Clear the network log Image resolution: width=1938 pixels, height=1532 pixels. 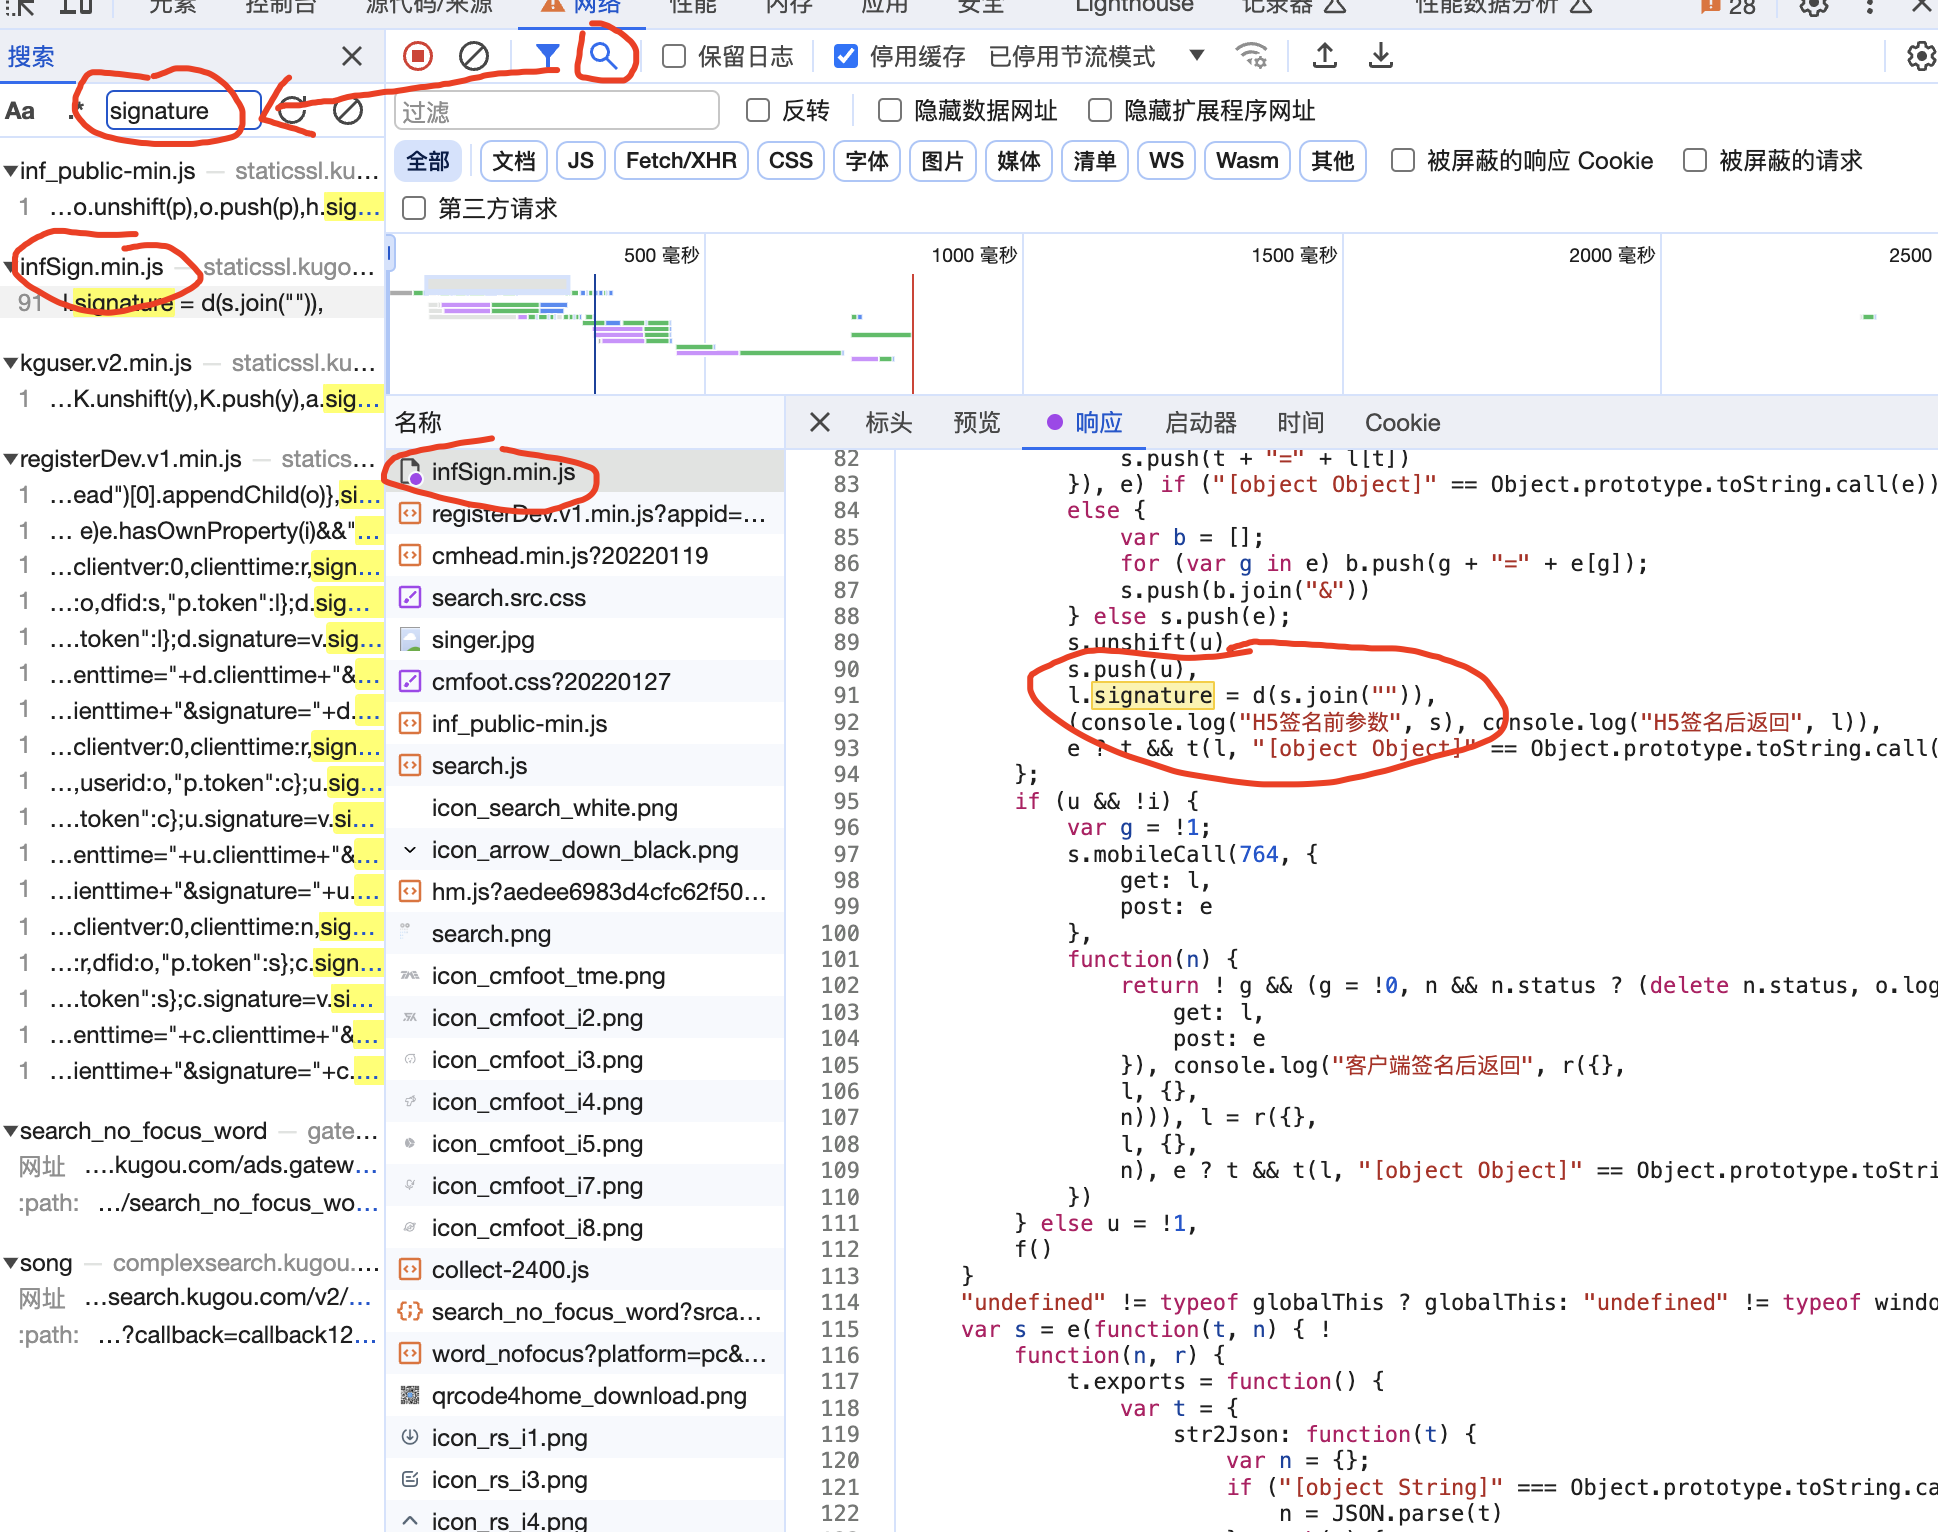[x=473, y=56]
